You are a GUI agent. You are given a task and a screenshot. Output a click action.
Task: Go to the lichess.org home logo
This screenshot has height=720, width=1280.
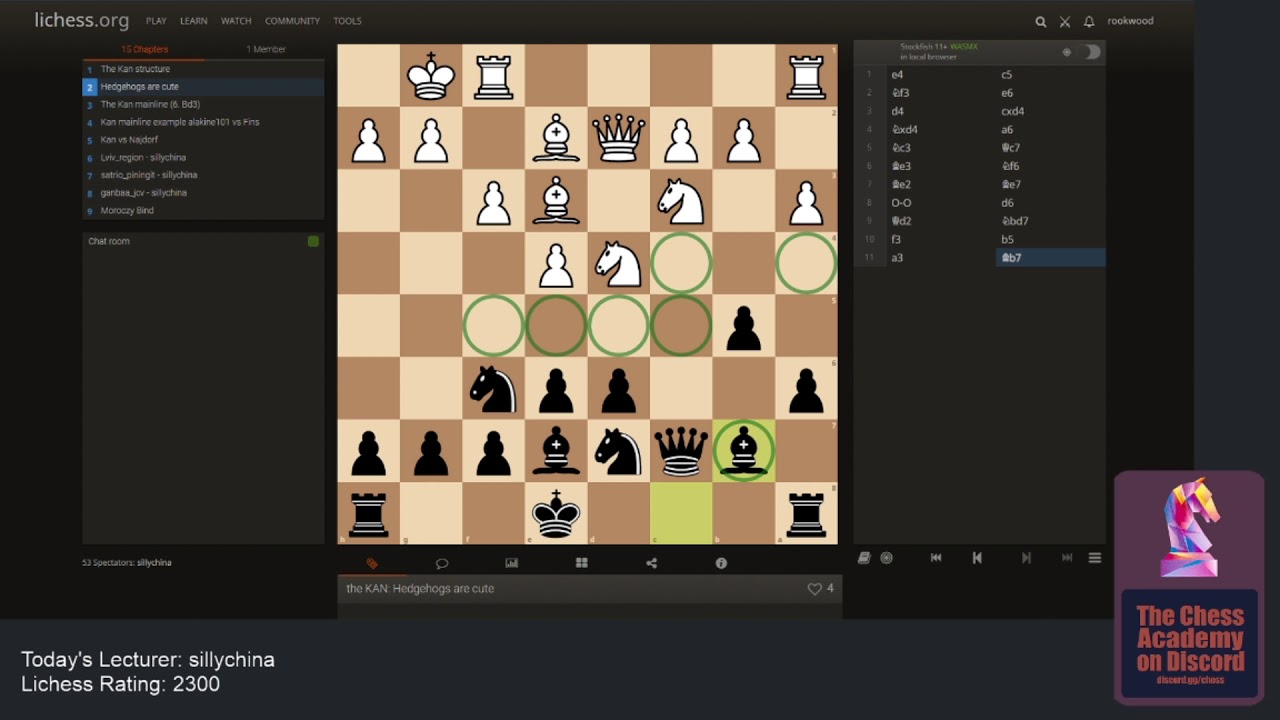[x=81, y=20]
